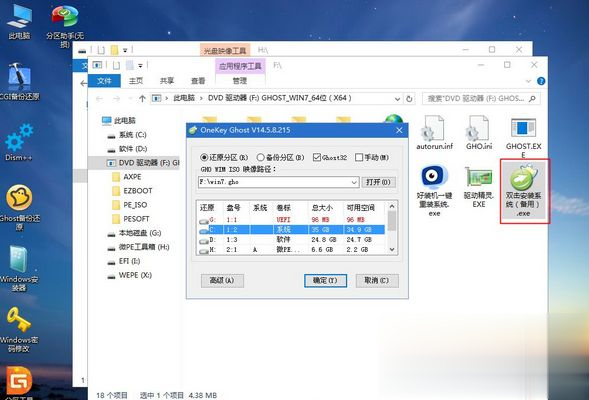Screen dimensions: 589x400
Task: Select 软件 (D:) in navigation tree
Action: click(x=127, y=149)
